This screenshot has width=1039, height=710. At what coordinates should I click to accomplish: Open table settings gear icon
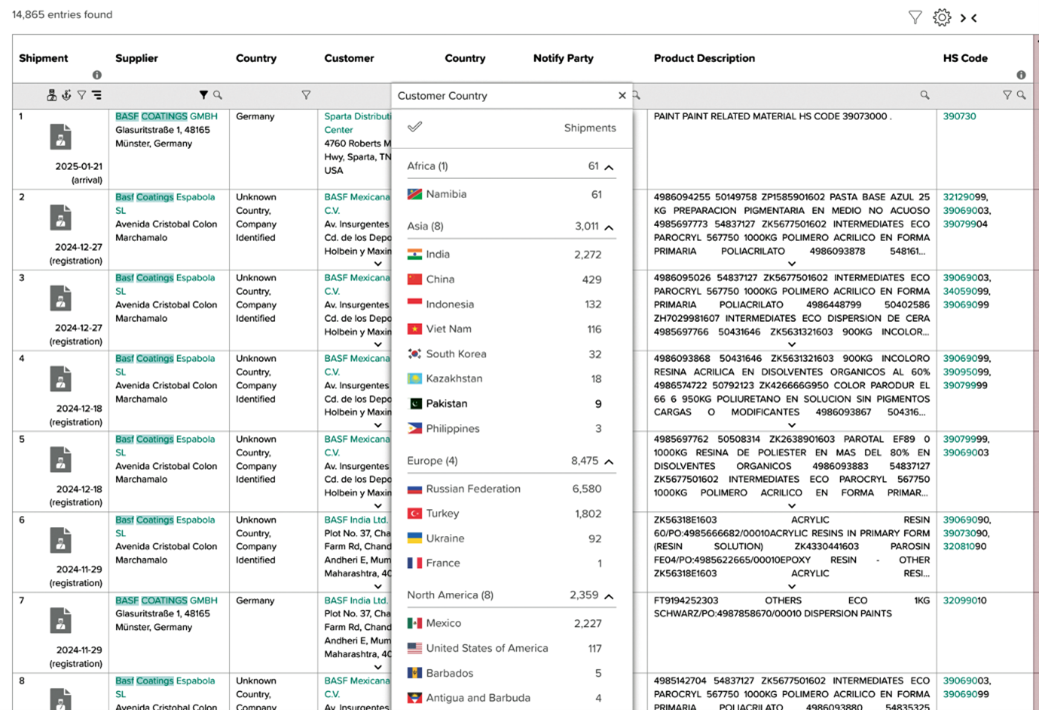click(x=942, y=17)
